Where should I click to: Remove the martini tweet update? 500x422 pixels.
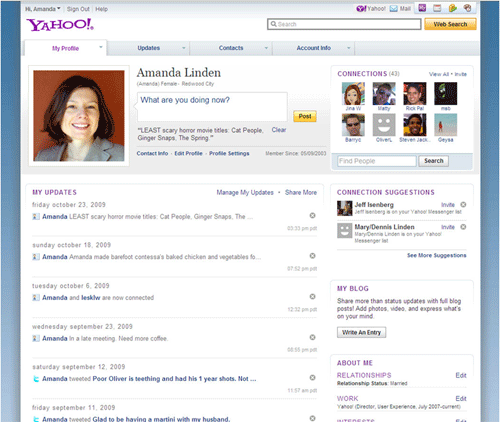click(312, 418)
